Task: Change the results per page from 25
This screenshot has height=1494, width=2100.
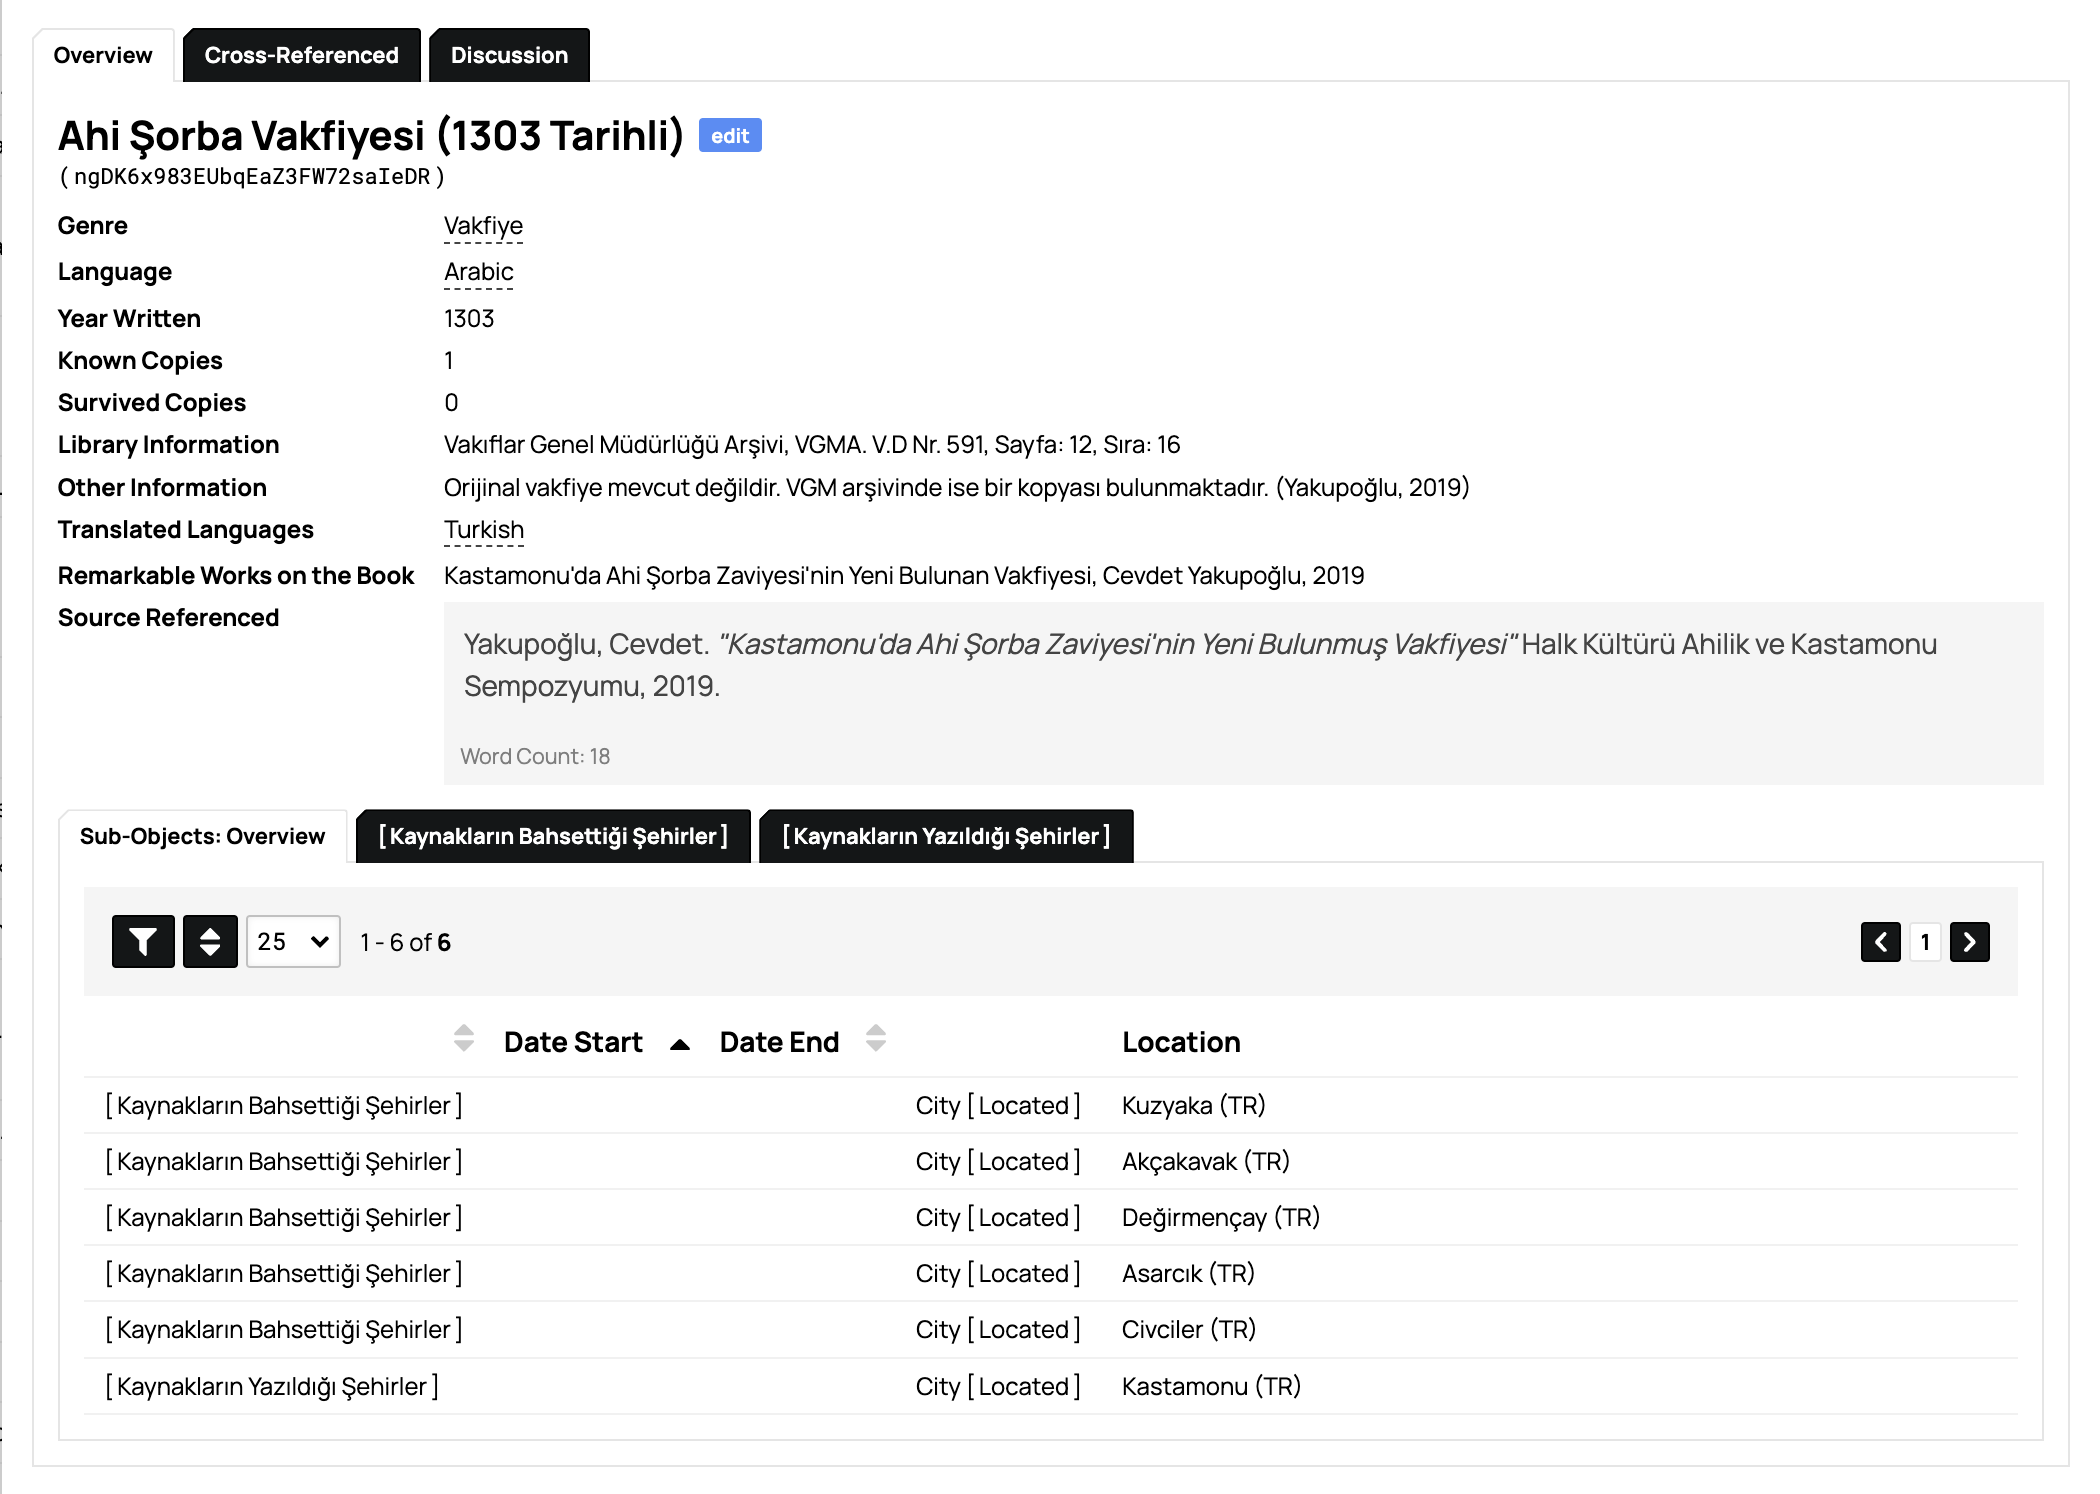Action: pos(291,941)
